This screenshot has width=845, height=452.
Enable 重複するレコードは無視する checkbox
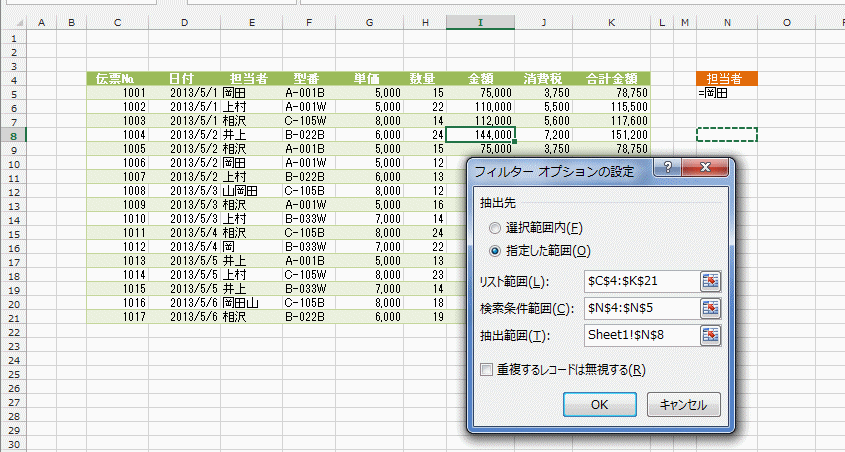(x=487, y=369)
